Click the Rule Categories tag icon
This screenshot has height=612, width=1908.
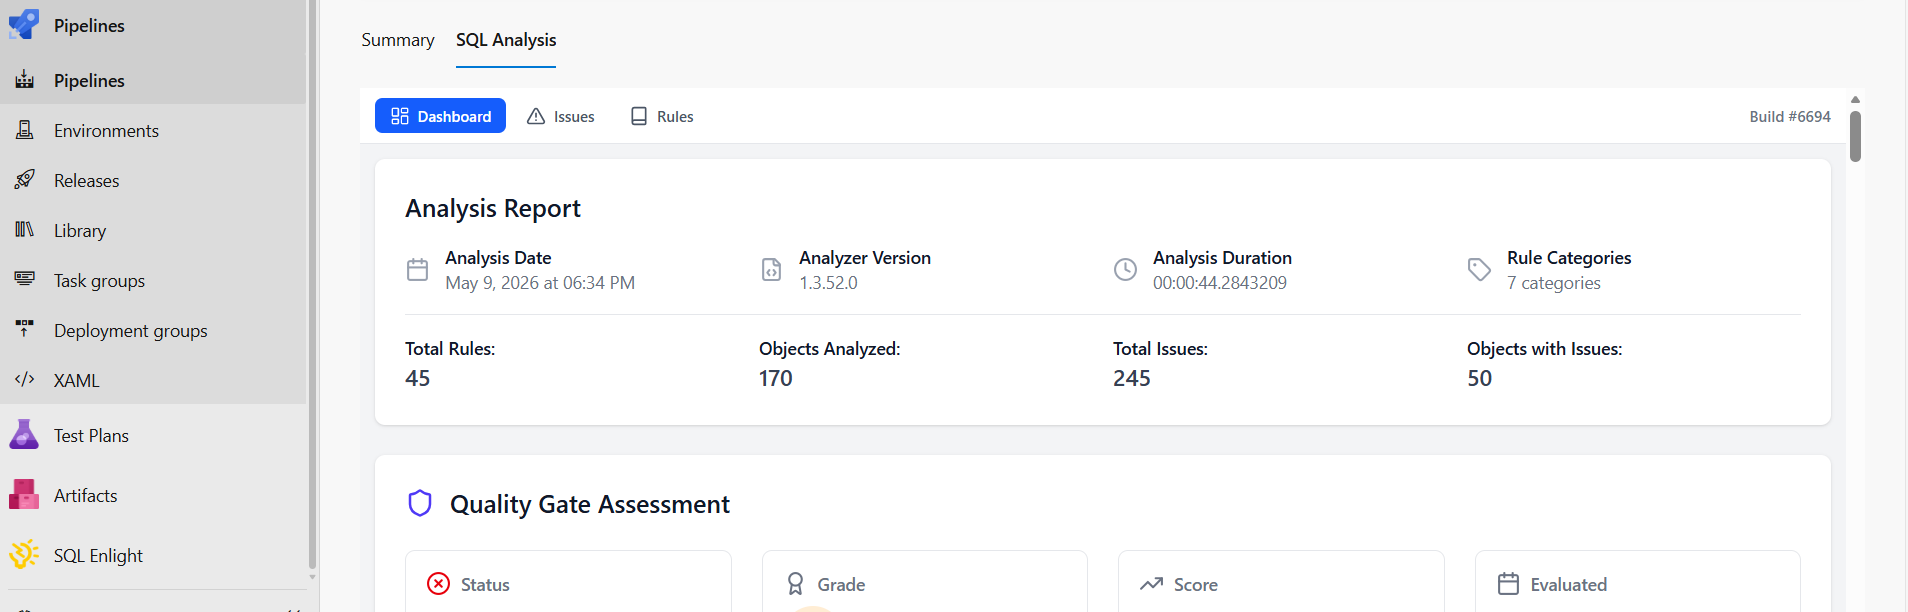[1480, 270]
